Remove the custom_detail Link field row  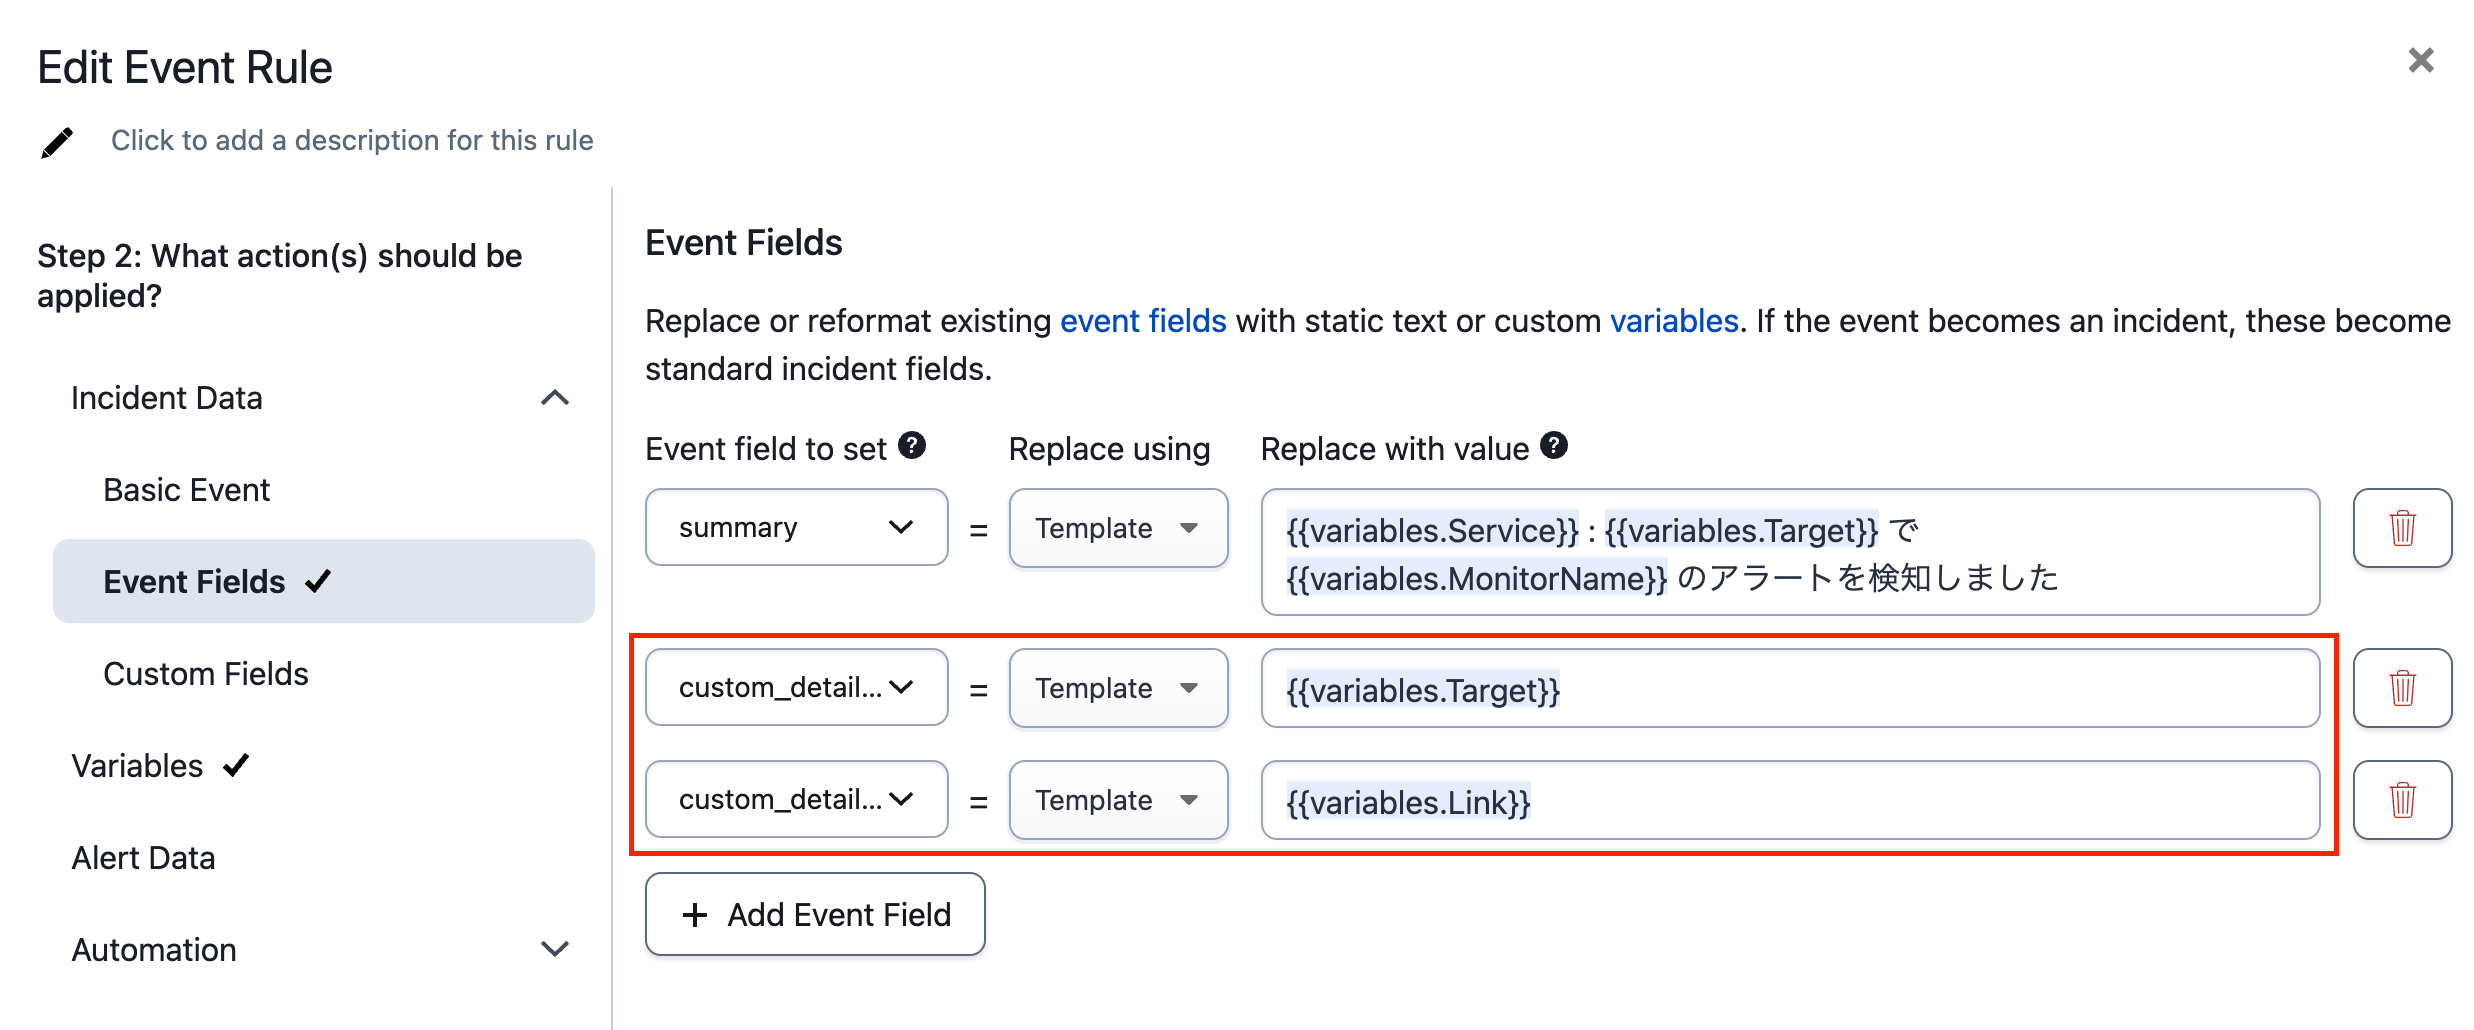(x=2401, y=799)
